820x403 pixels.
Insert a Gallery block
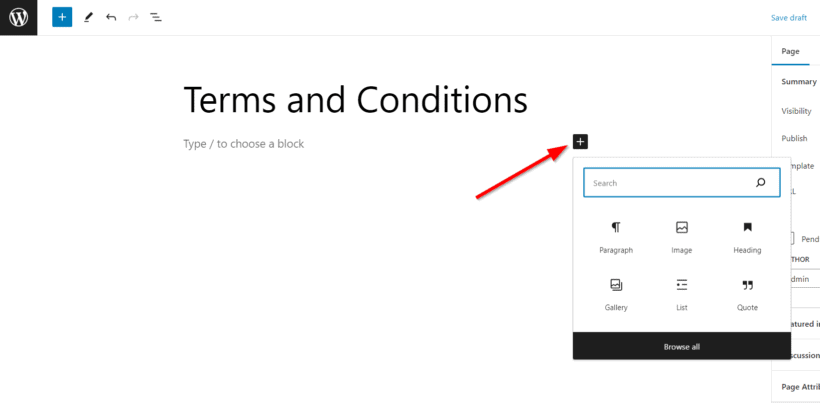(x=616, y=294)
